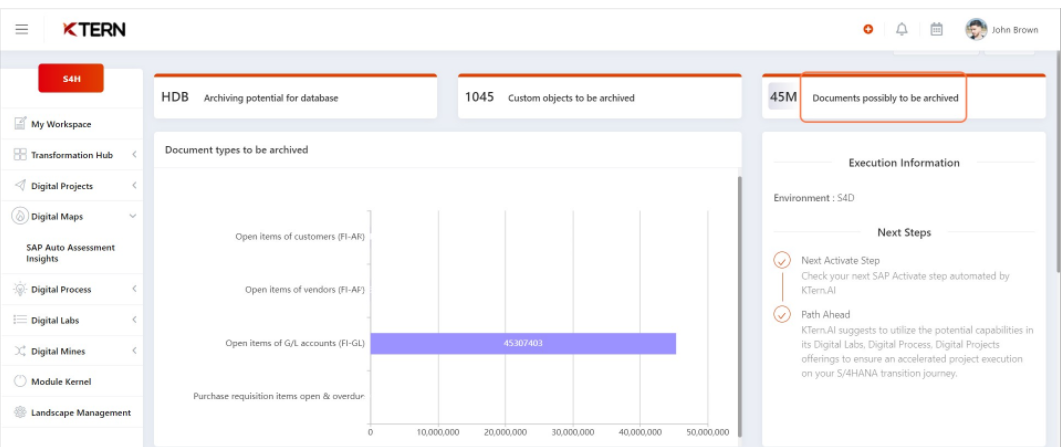
Task: Select SAP Auto Assessment Insights submenu
Action: click(70, 253)
